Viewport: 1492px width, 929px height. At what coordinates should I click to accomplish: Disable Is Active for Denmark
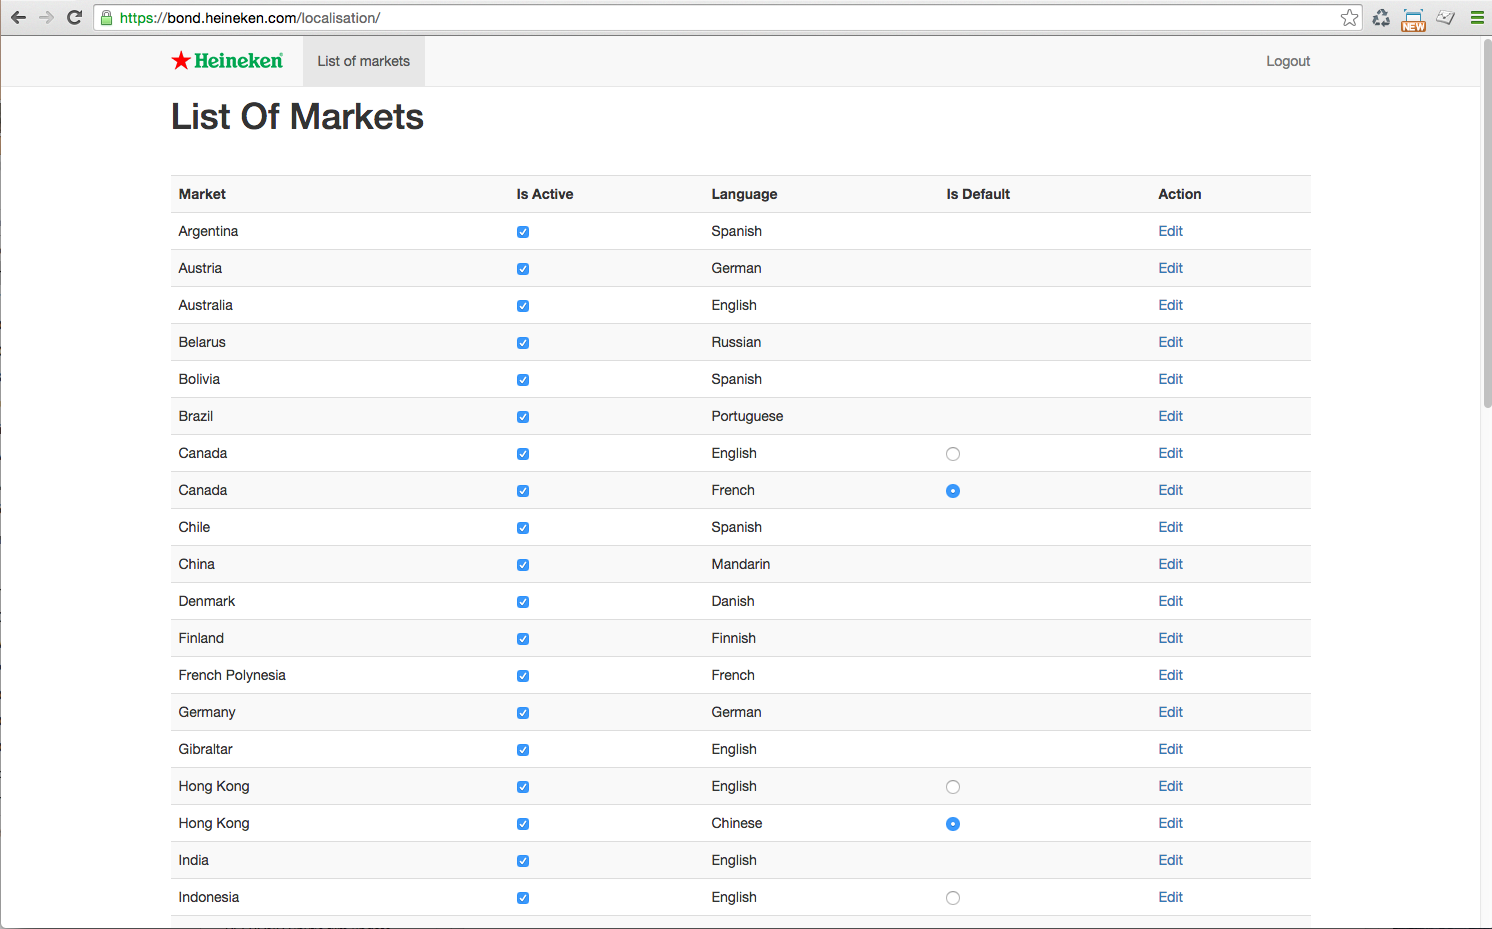(523, 602)
